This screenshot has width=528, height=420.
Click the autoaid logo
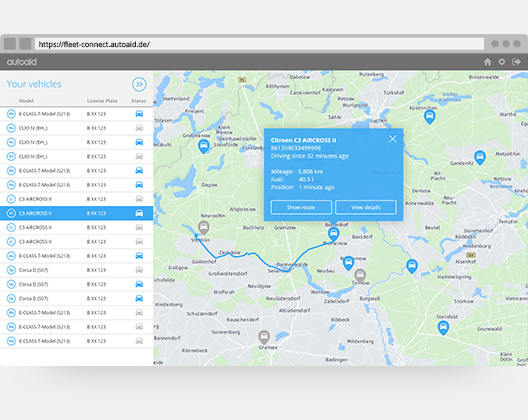pyautogui.click(x=22, y=62)
